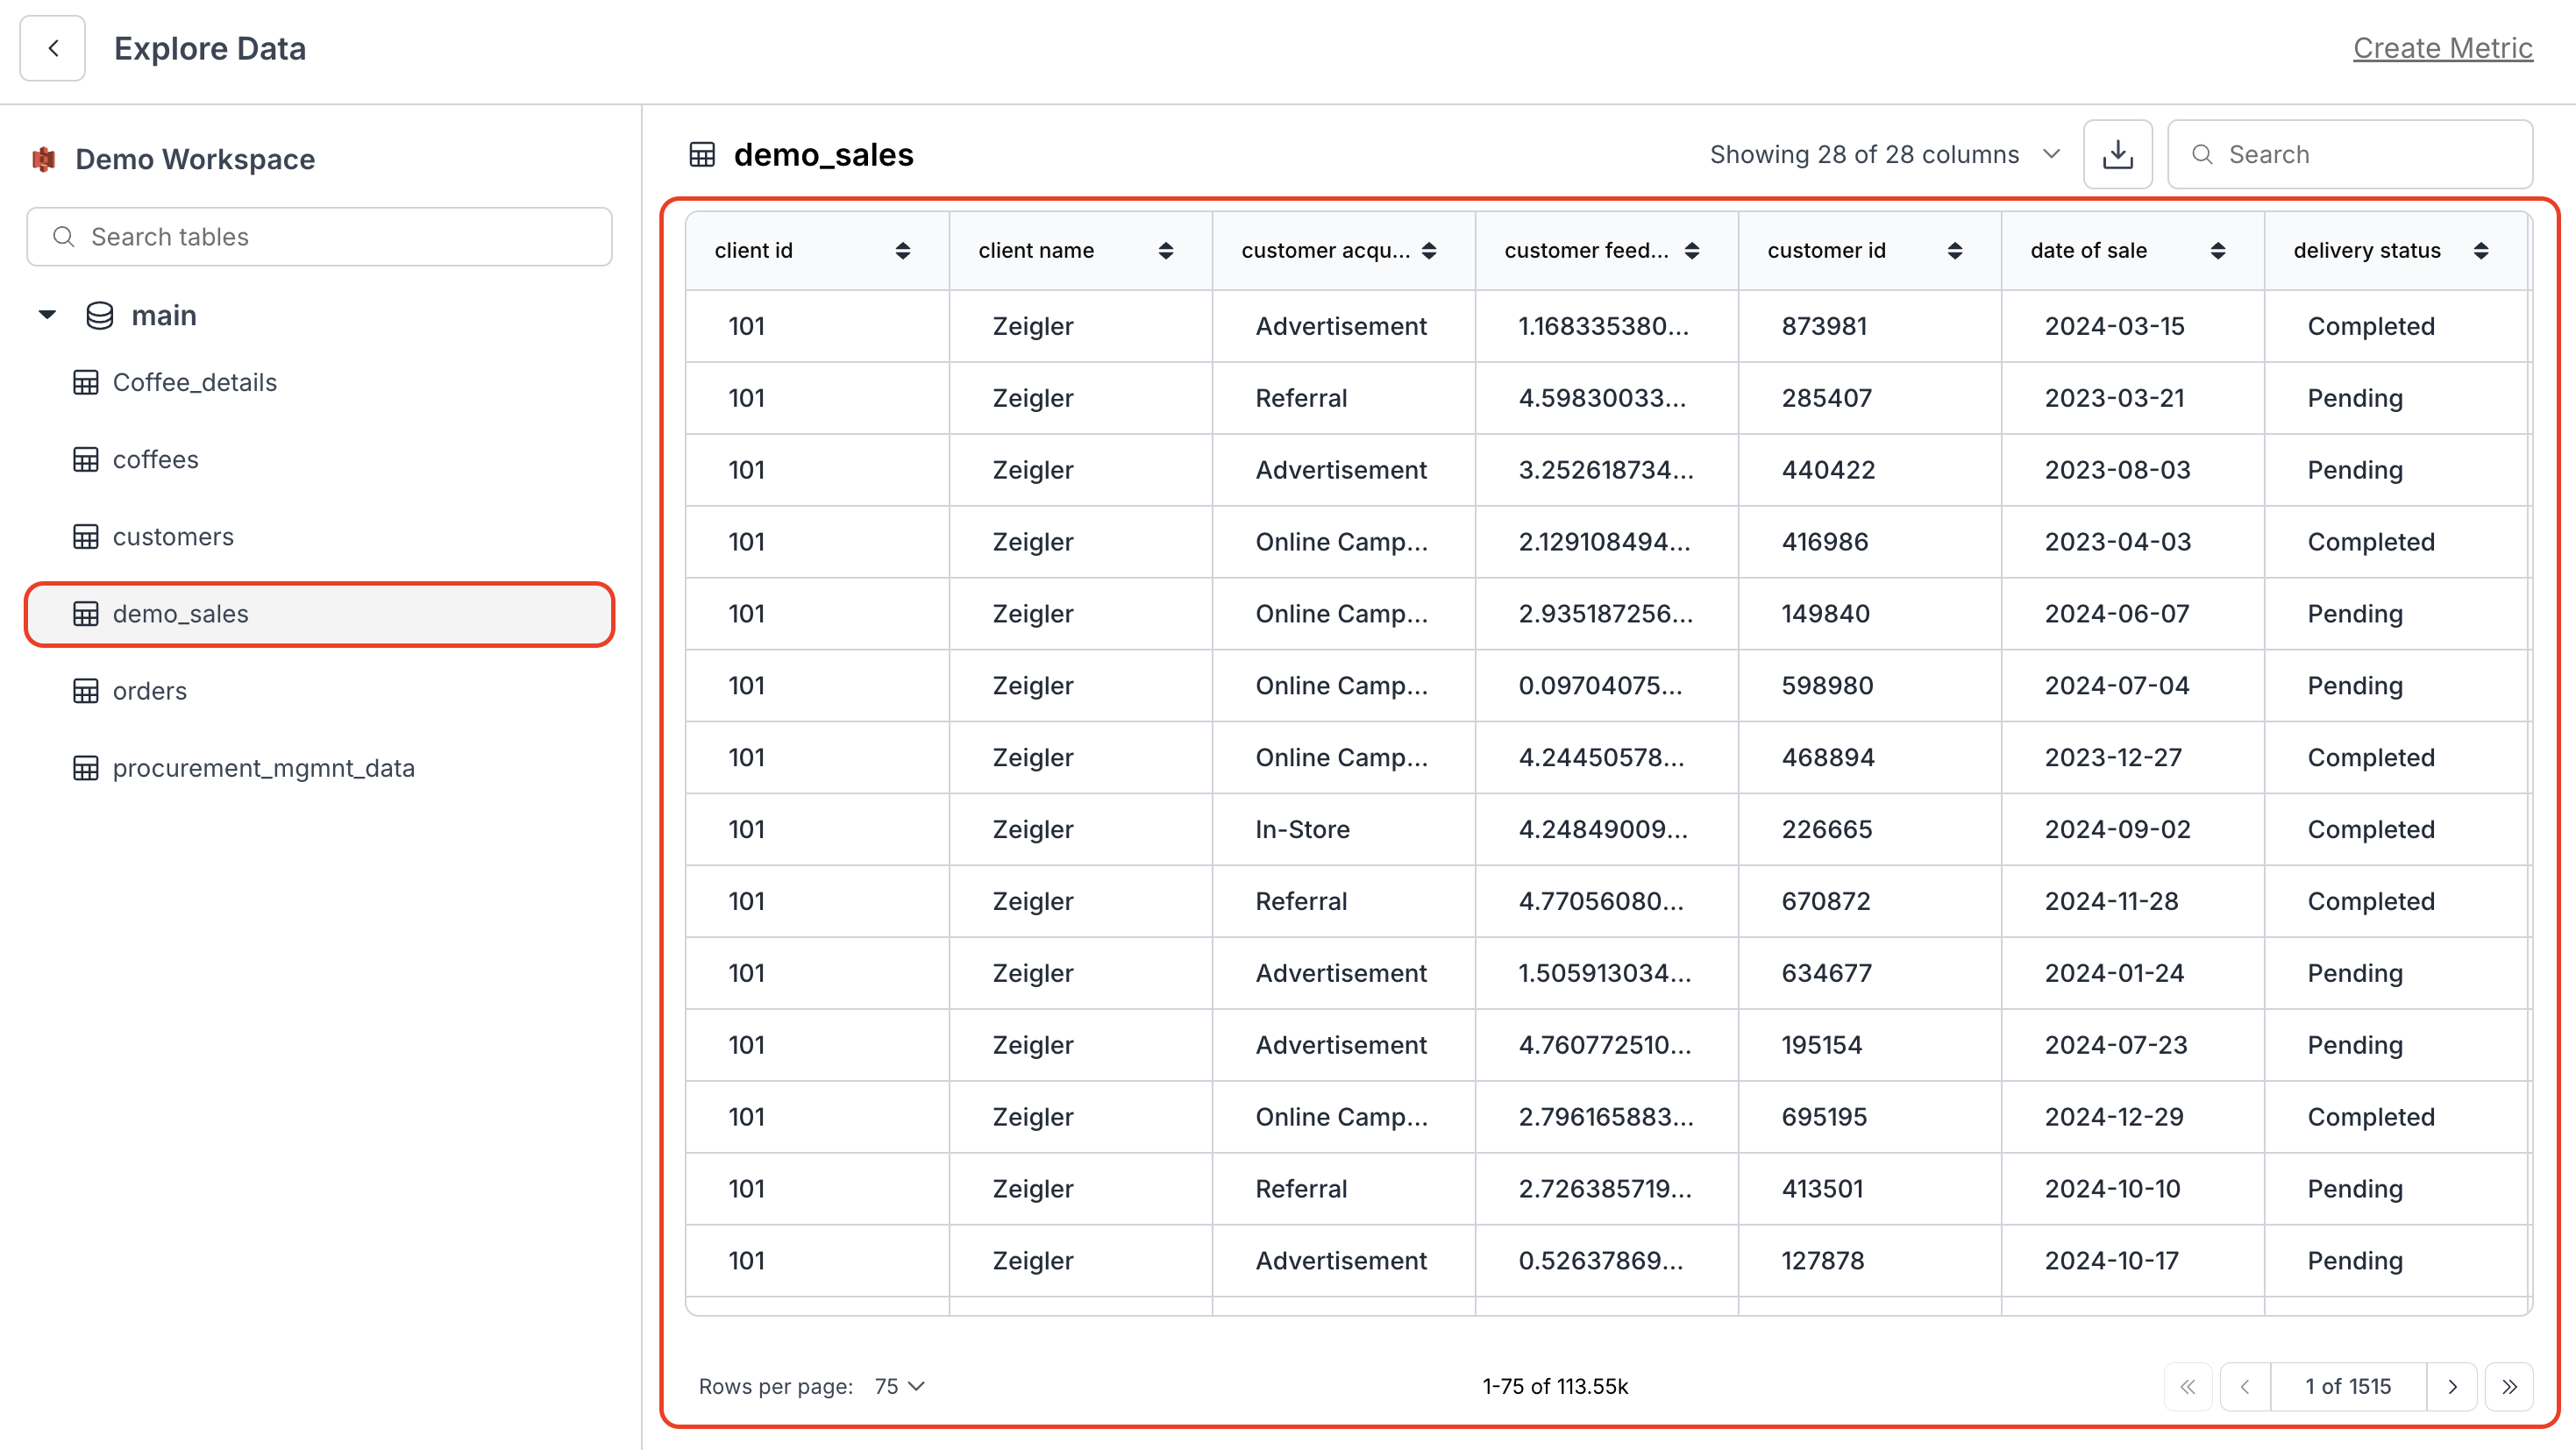Viewport: 2576px width, 1450px height.
Task: Open the Rows per page dropdown
Action: click(899, 1386)
